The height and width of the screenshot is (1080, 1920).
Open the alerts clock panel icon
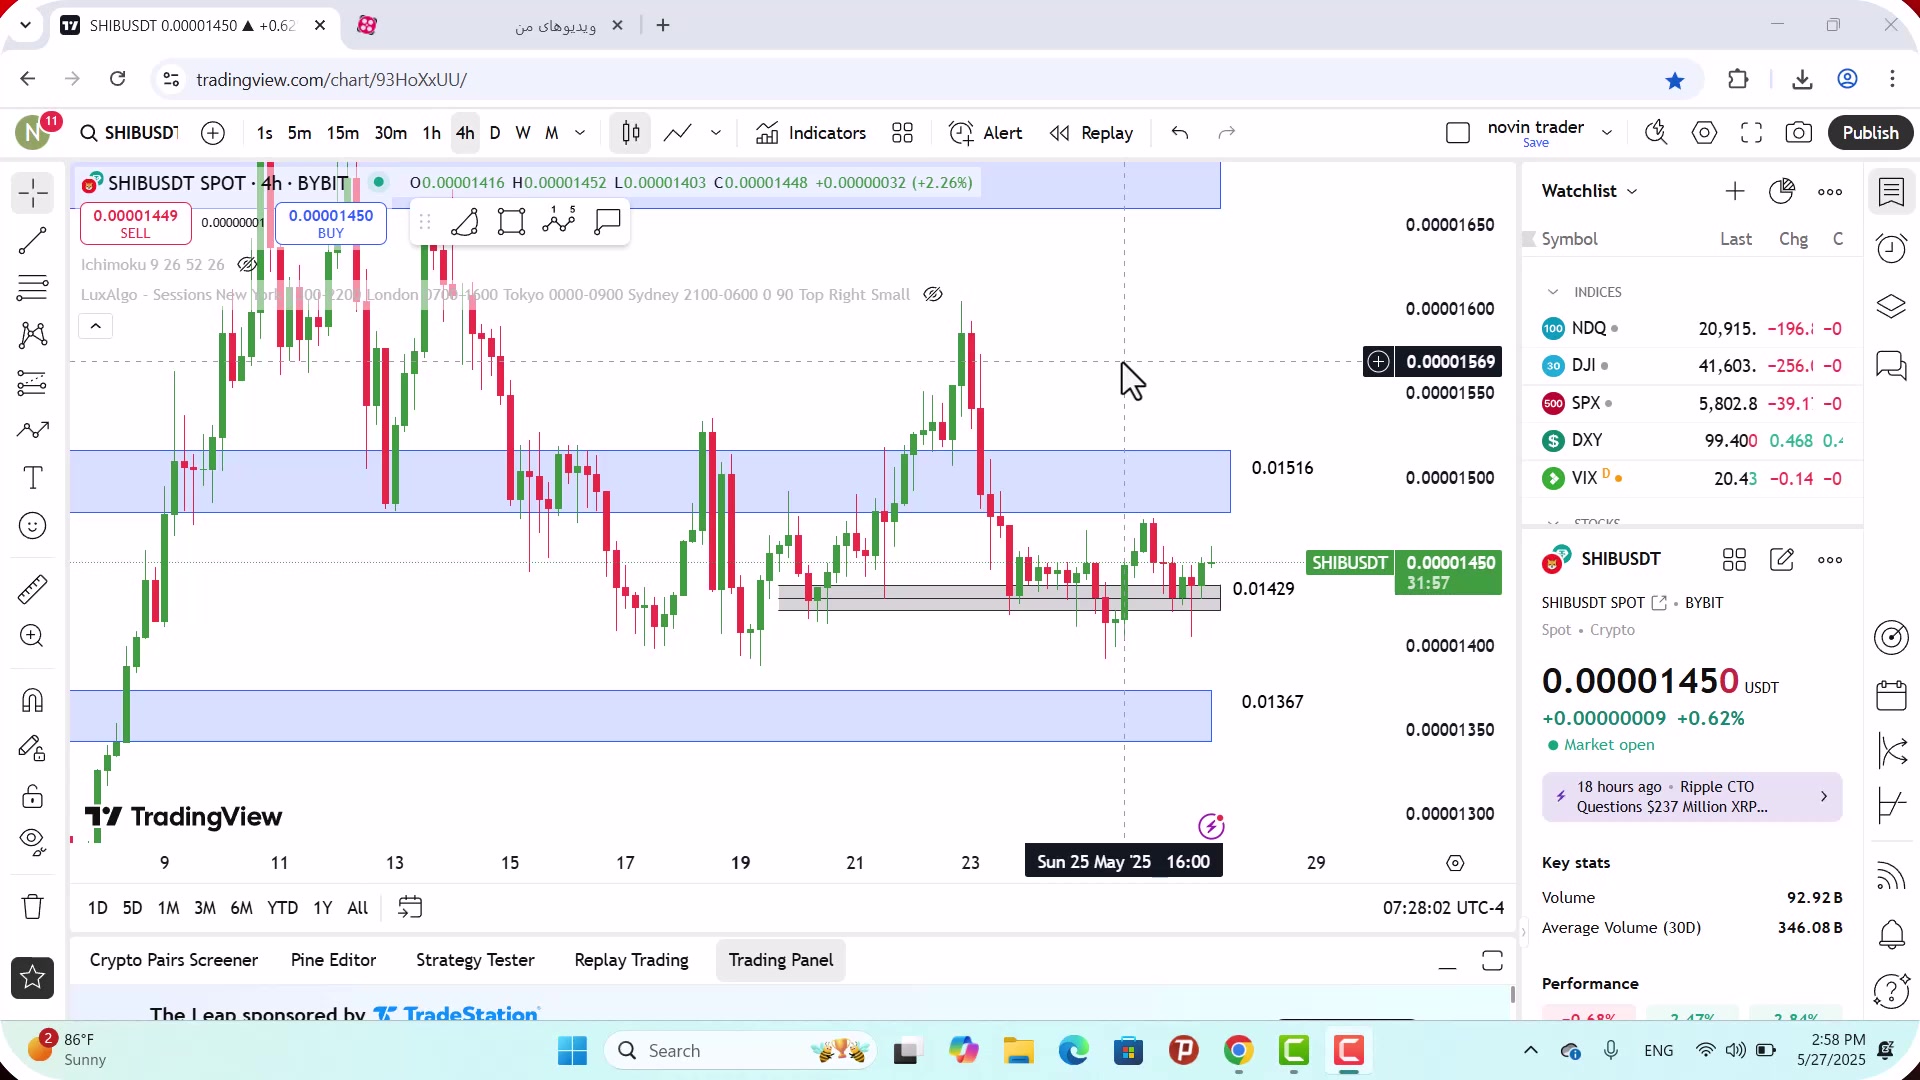pyautogui.click(x=1892, y=248)
